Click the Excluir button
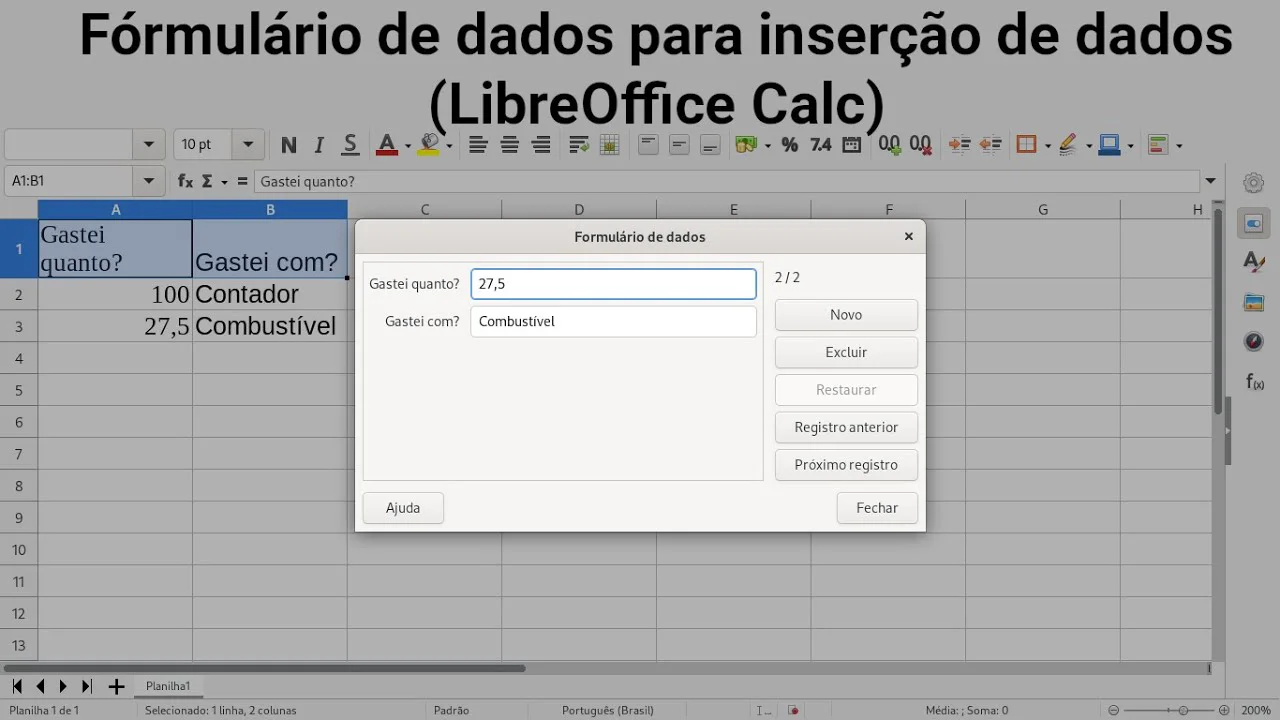The width and height of the screenshot is (1280, 720). 846,352
